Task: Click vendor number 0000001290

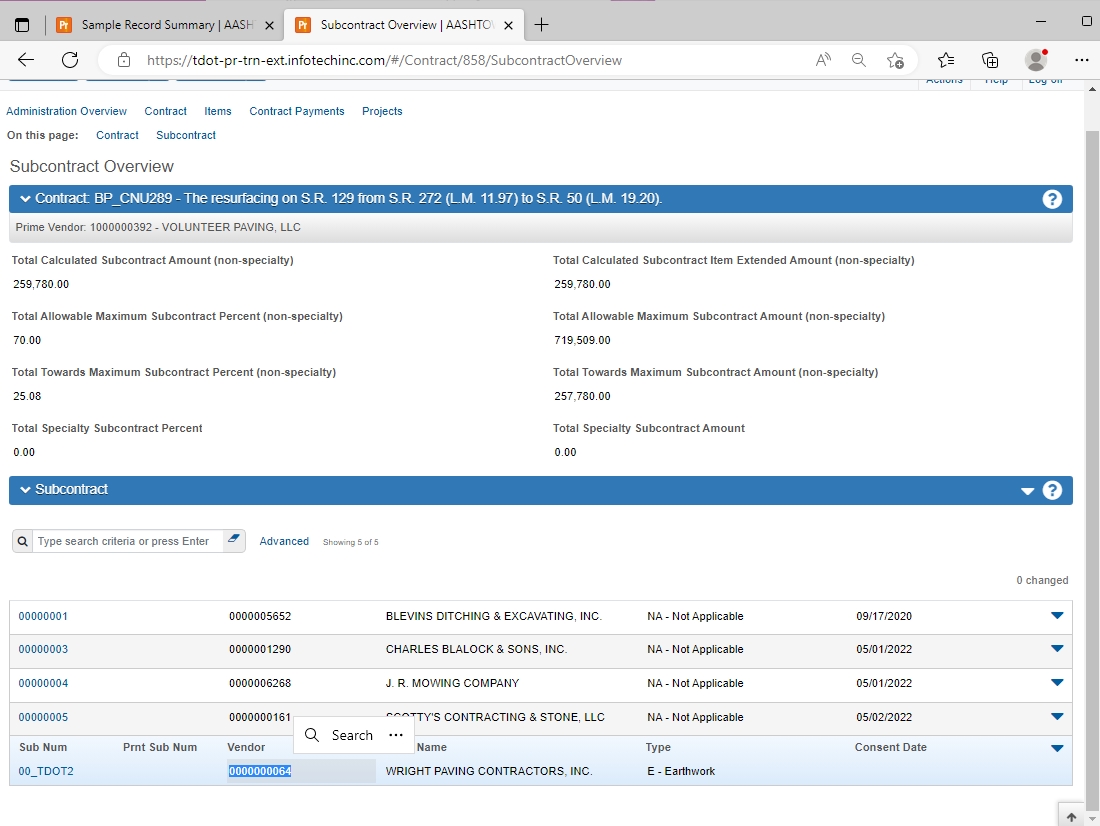Action: [260, 649]
